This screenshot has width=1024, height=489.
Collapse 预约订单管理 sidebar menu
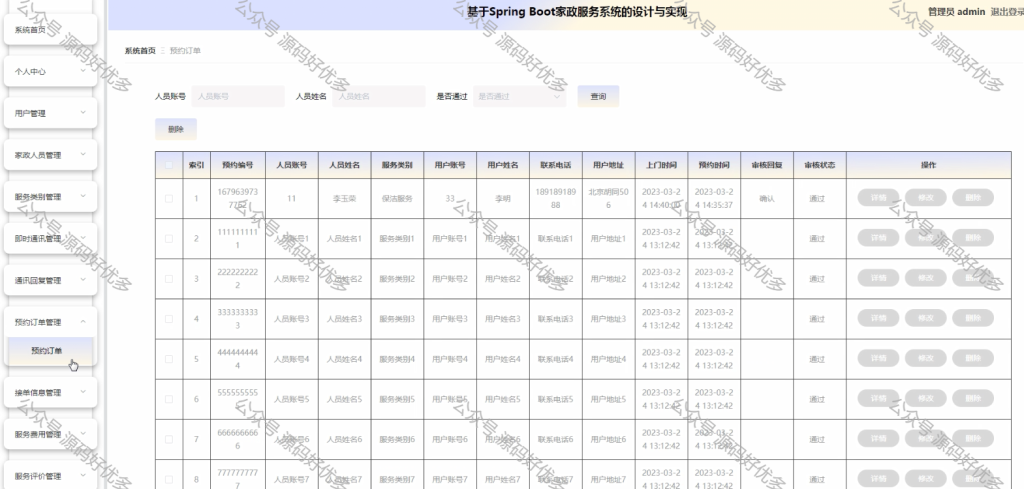(50, 322)
